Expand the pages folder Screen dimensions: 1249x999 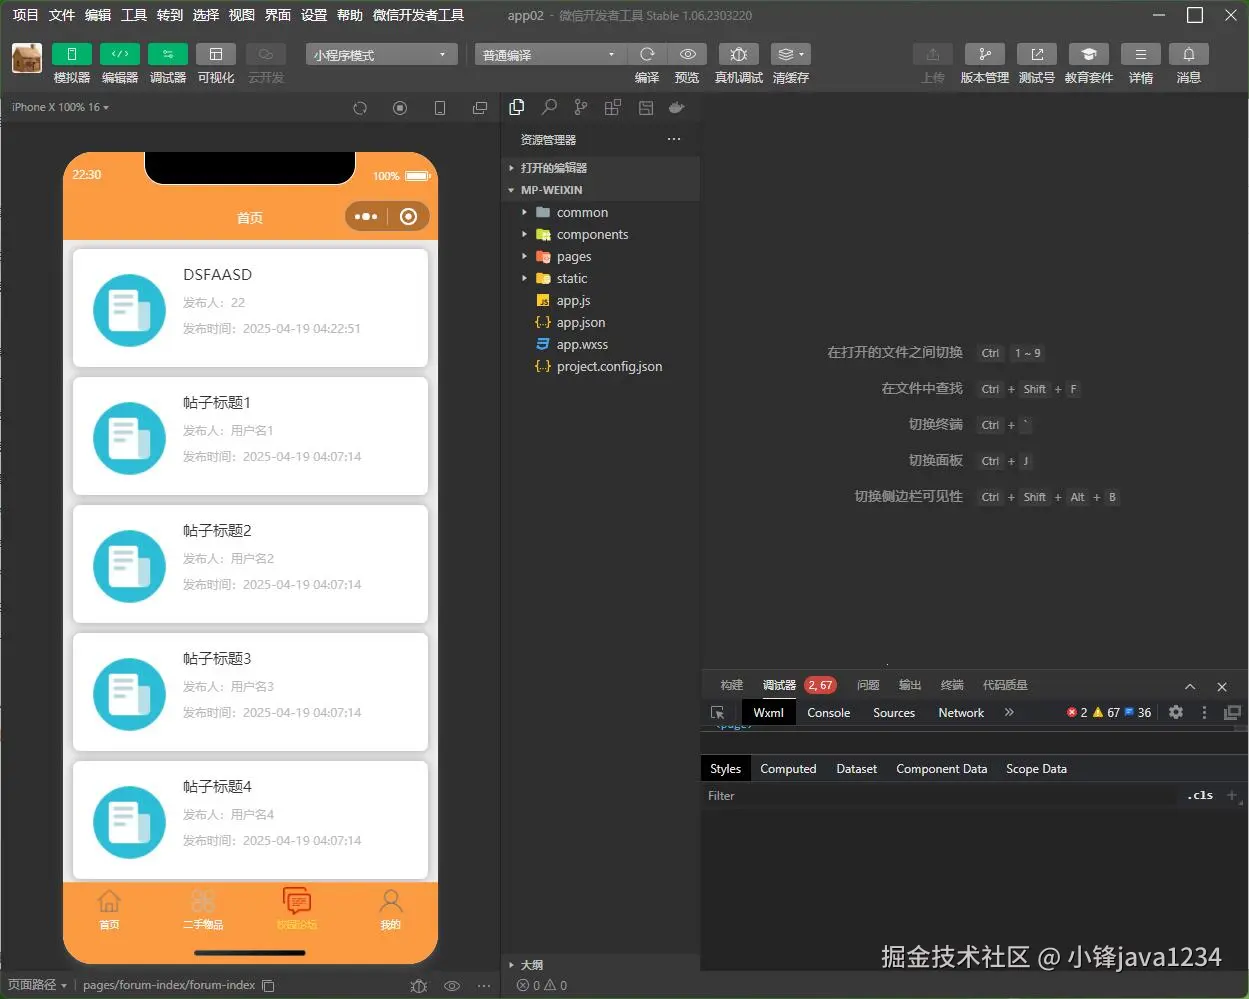coord(600,256)
